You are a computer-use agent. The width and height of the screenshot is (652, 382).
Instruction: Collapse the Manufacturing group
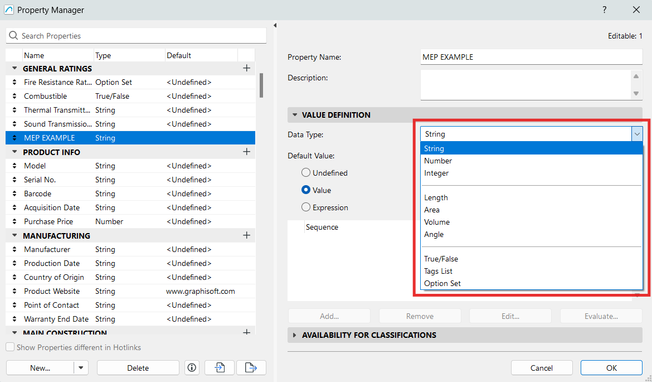pos(15,235)
